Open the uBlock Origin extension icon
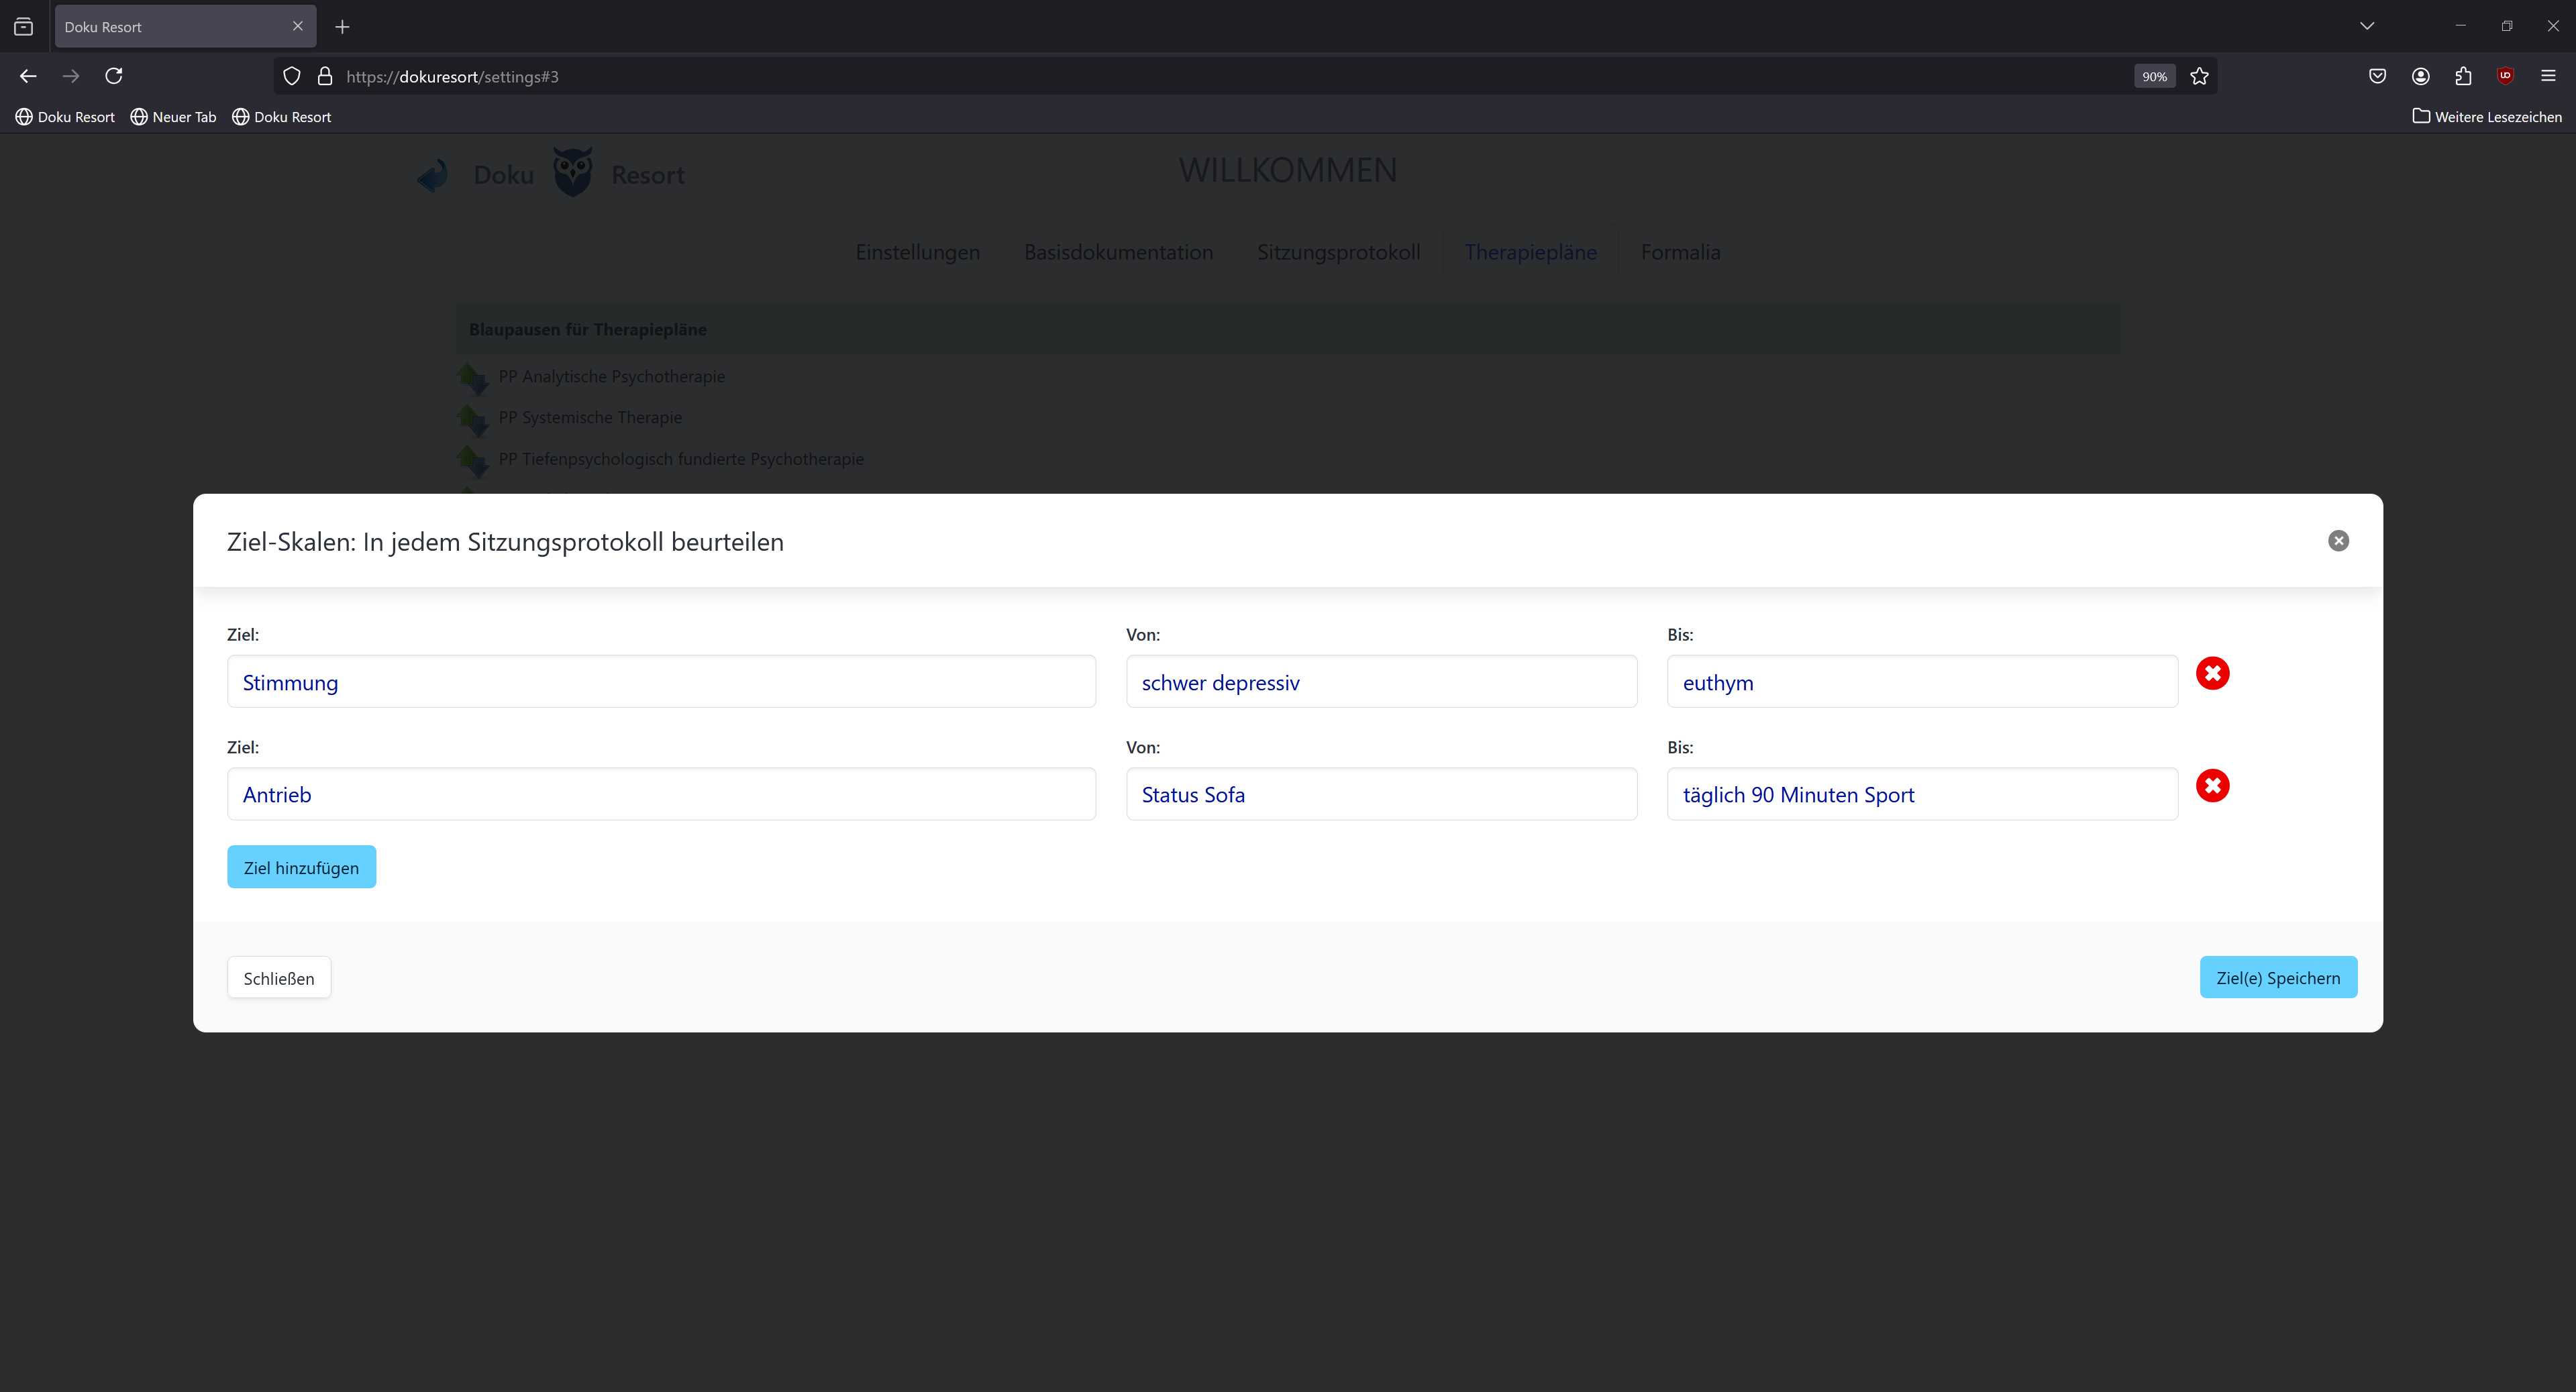The width and height of the screenshot is (2576, 1392). pyautogui.click(x=2505, y=76)
